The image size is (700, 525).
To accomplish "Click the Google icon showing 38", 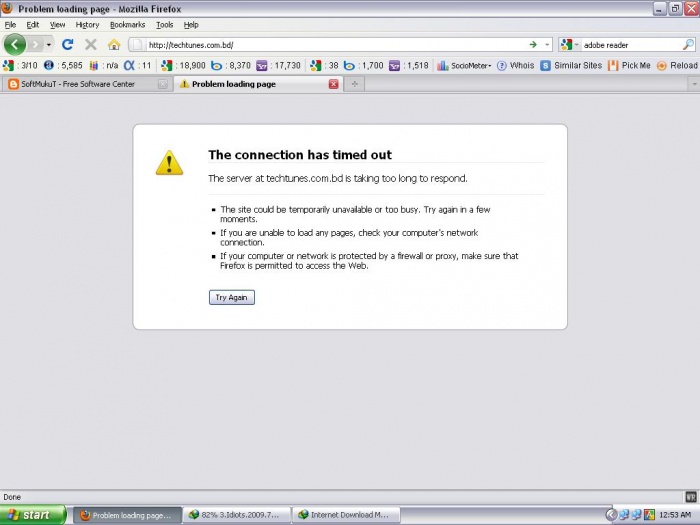I will point(316,66).
